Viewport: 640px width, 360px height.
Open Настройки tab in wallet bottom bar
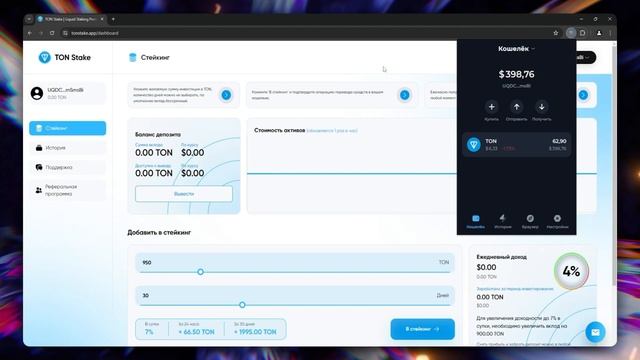click(x=557, y=222)
